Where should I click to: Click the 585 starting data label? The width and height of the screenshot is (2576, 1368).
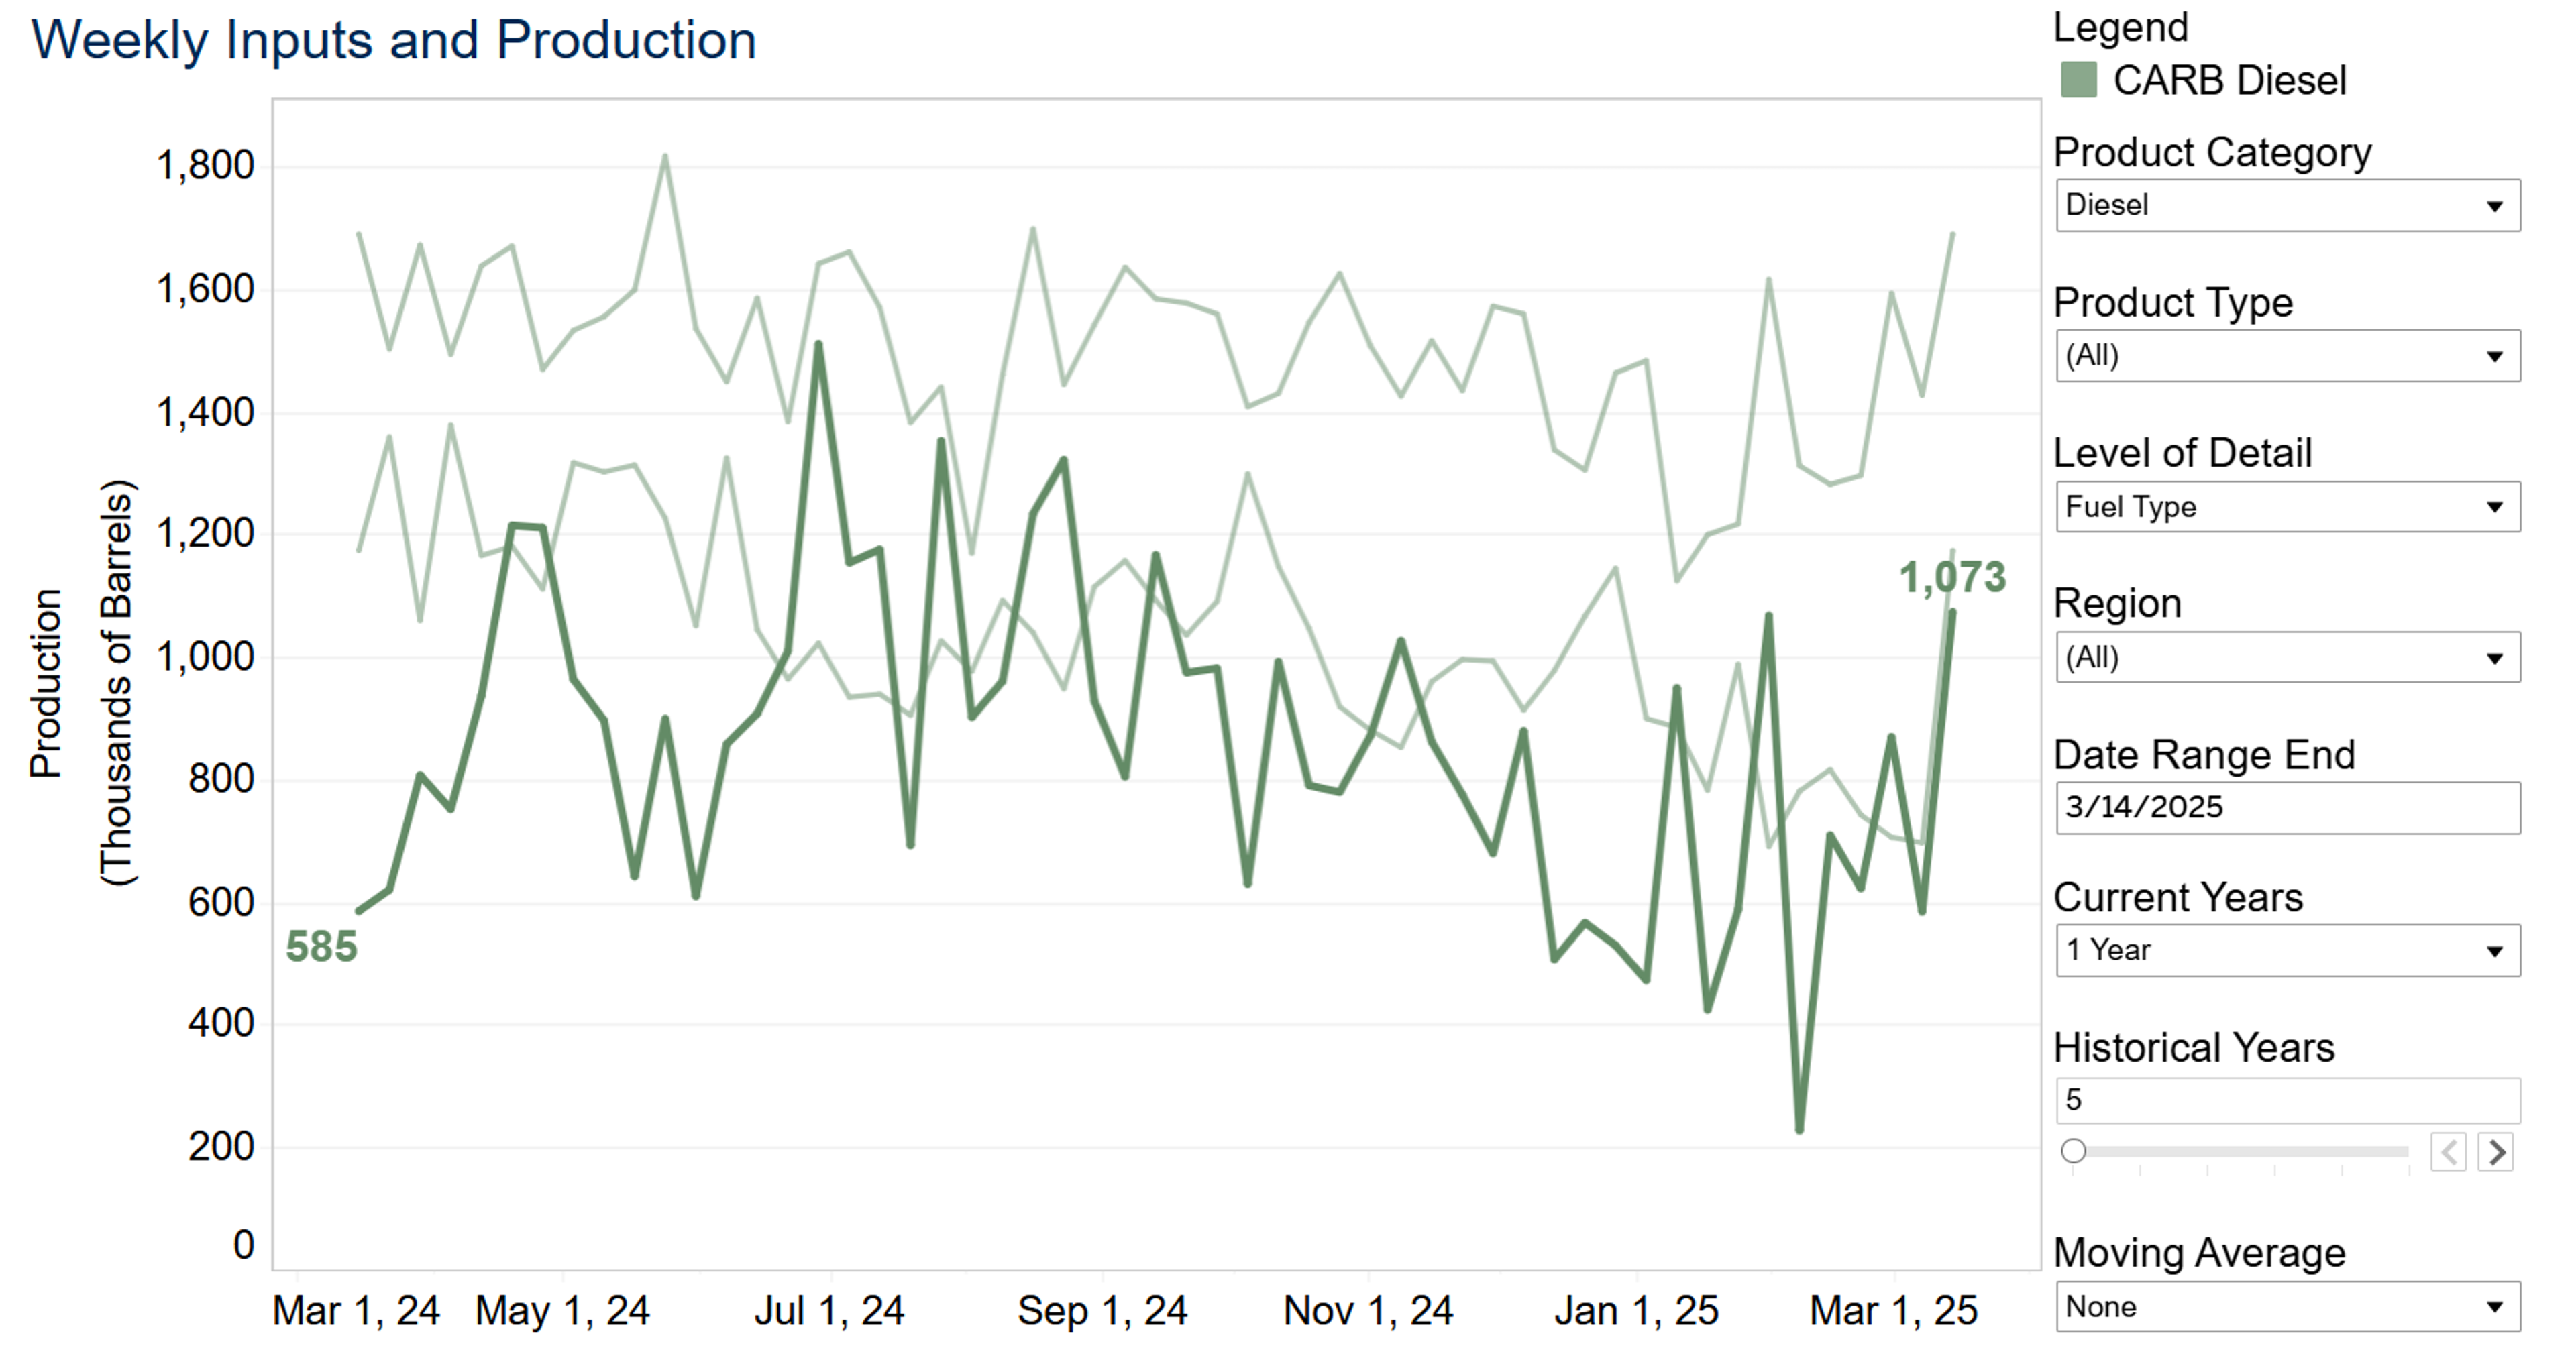coord(321,947)
